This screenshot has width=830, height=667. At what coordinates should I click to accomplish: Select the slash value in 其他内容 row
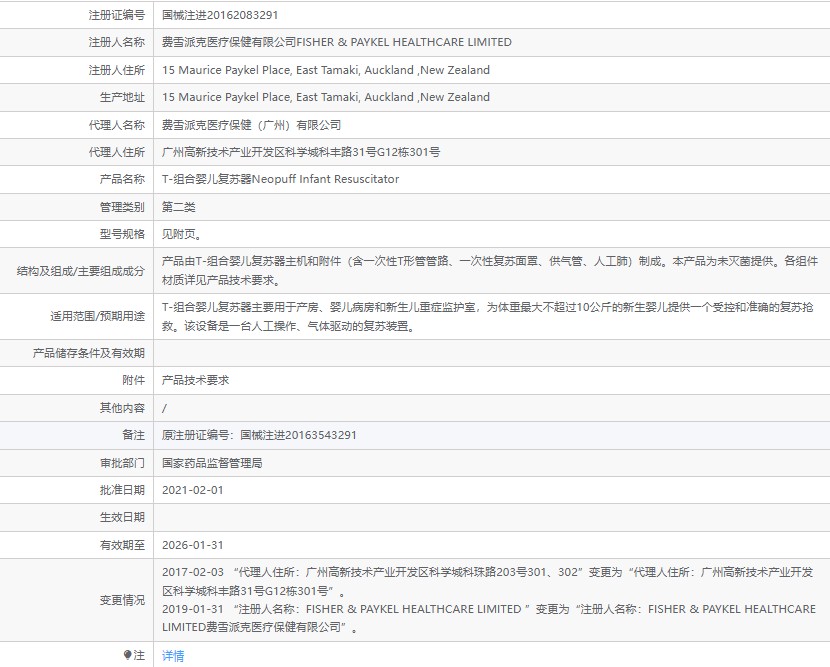[164, 408]
